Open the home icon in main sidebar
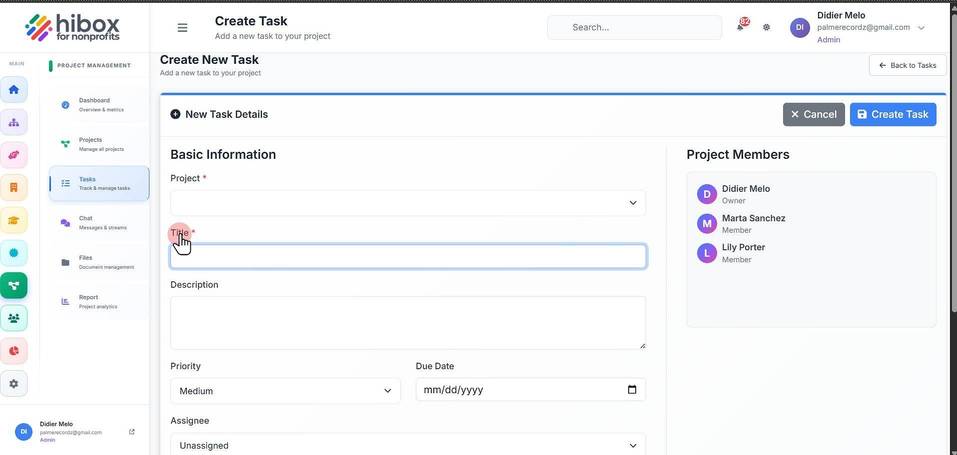 [x=14, y=90]
